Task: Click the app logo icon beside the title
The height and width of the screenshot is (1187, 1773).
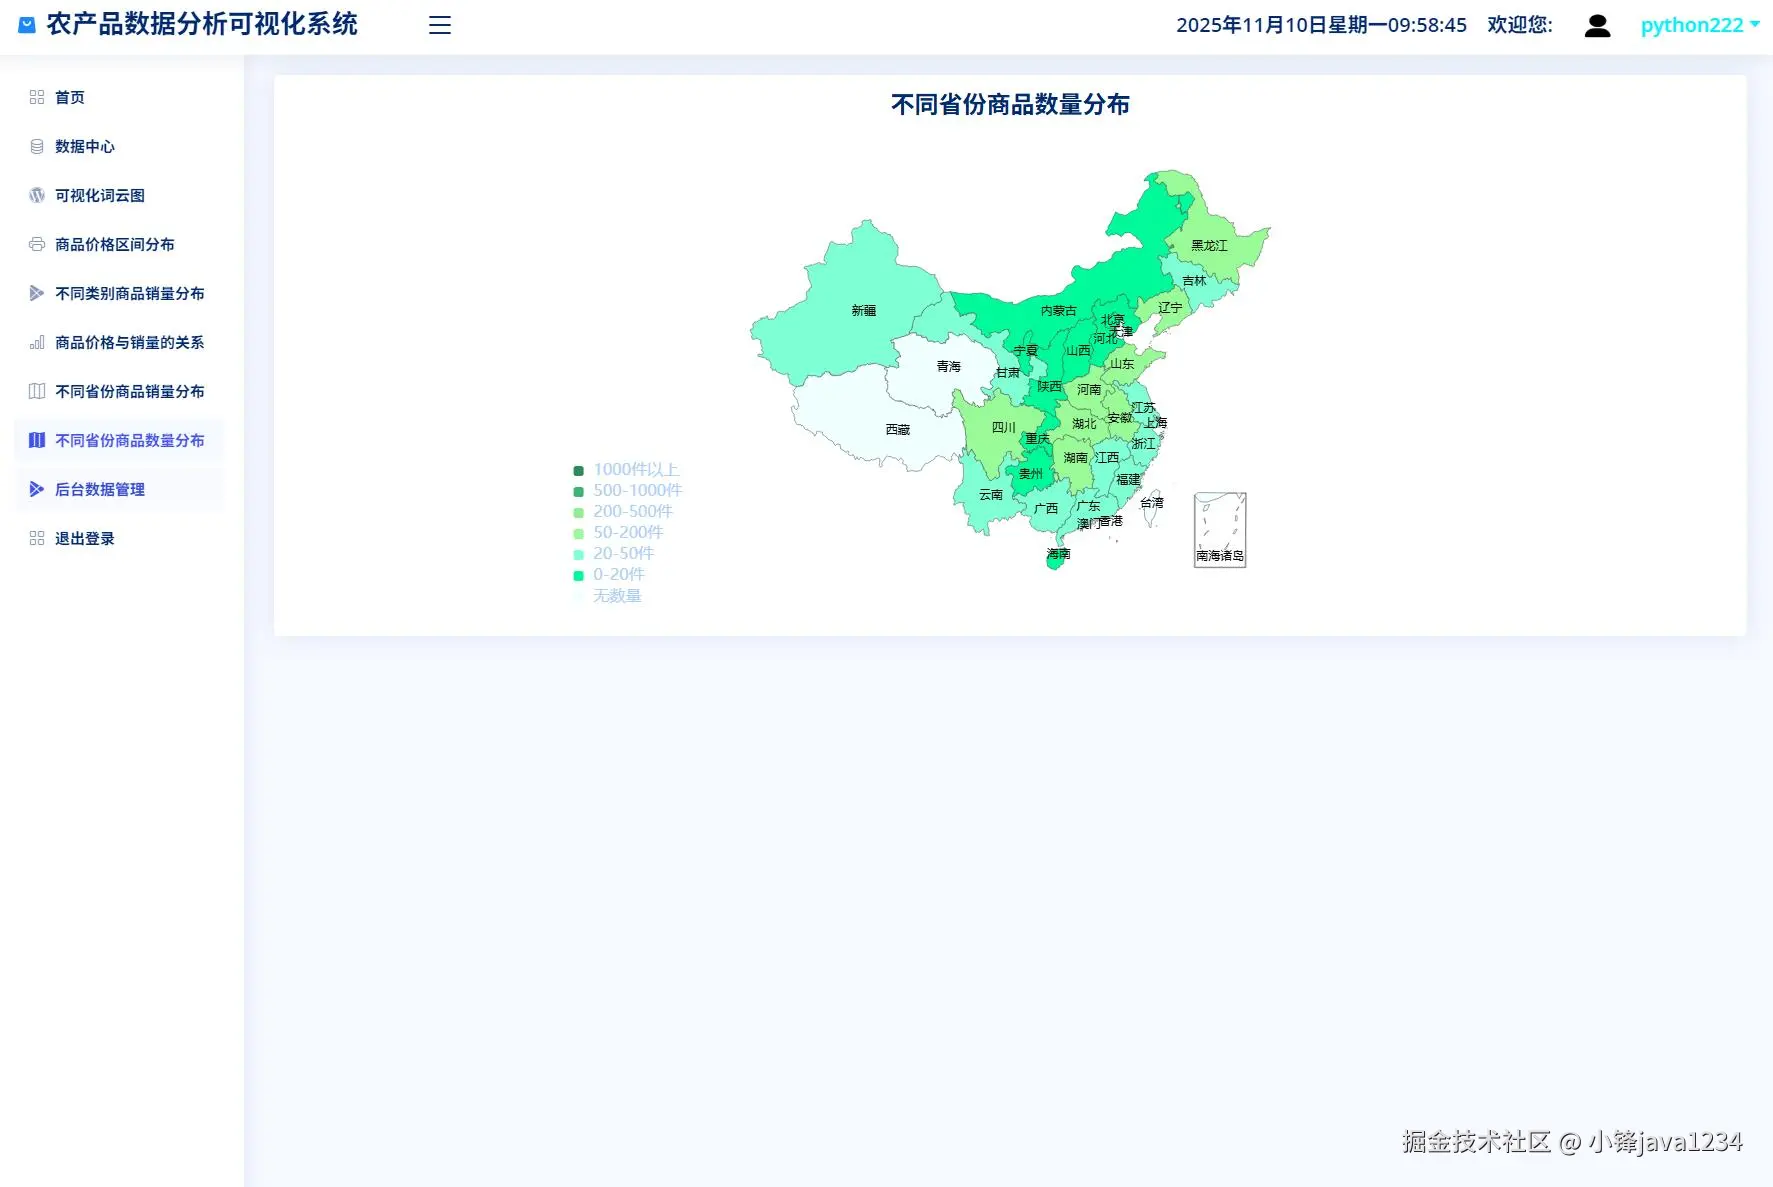Action: (x=27, y=25)
